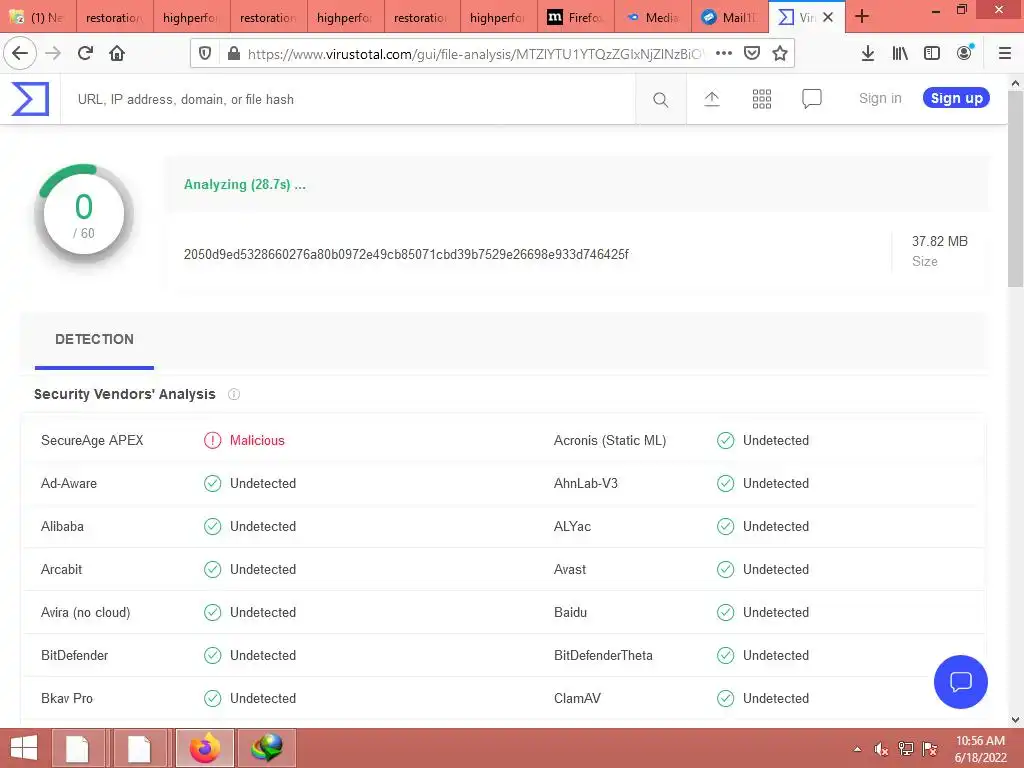Click the VirusTotal logo icon
Image resolution: width=1024 pixels, height=768 pixels.
tap(30, 99)
